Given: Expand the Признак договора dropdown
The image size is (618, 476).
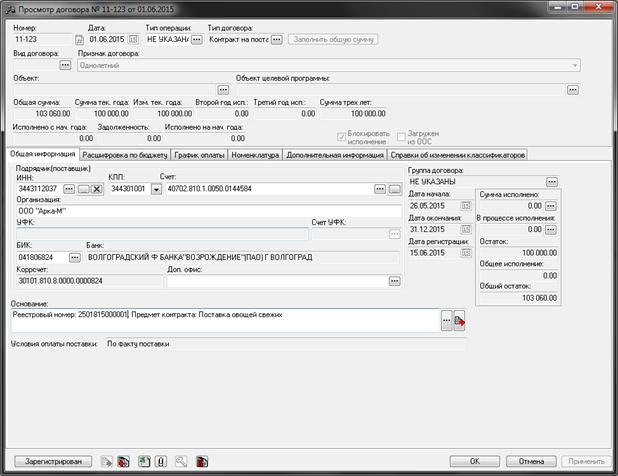Looking at the screenshot, I should point(575,64).
